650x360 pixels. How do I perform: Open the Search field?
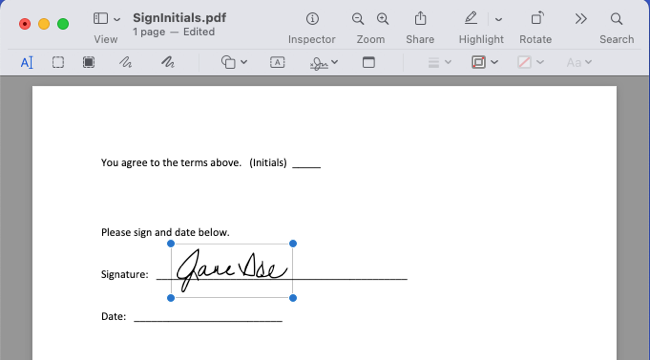616,19
